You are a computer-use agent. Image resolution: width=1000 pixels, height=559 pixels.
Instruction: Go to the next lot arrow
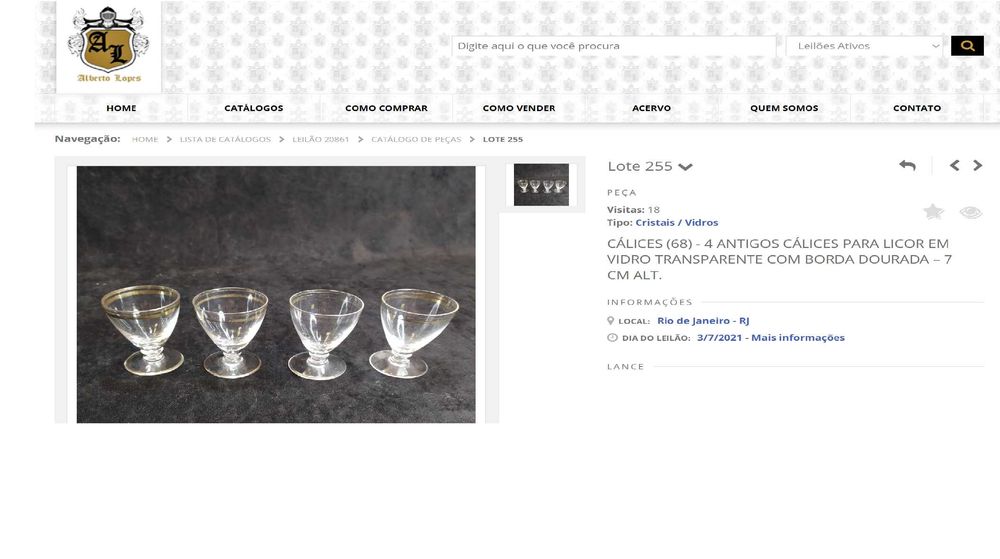pos(978,166)
